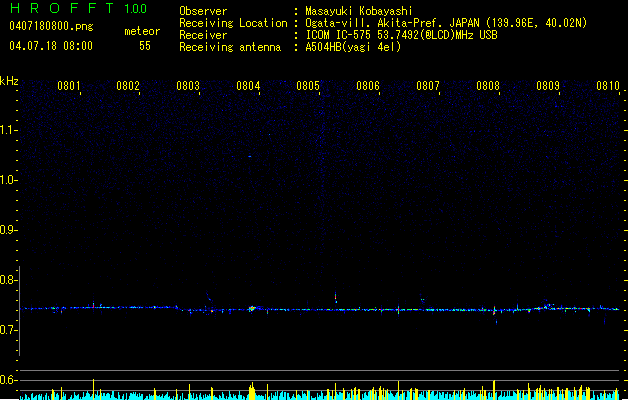Click the 0.8 kHz frequency label

pos(8,280)
